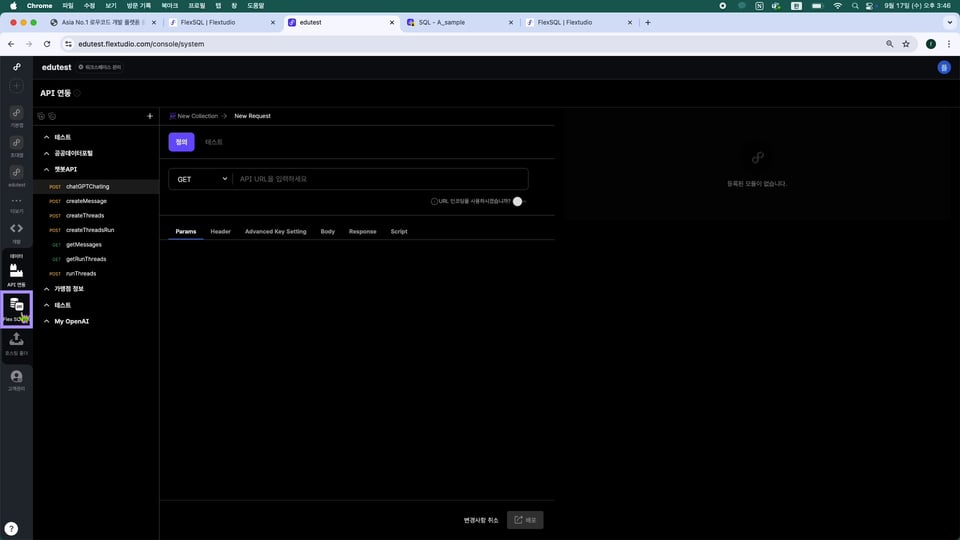Click New Collection in the breadcrumb
Screen dimensions: 960x540
click(197, 116)
